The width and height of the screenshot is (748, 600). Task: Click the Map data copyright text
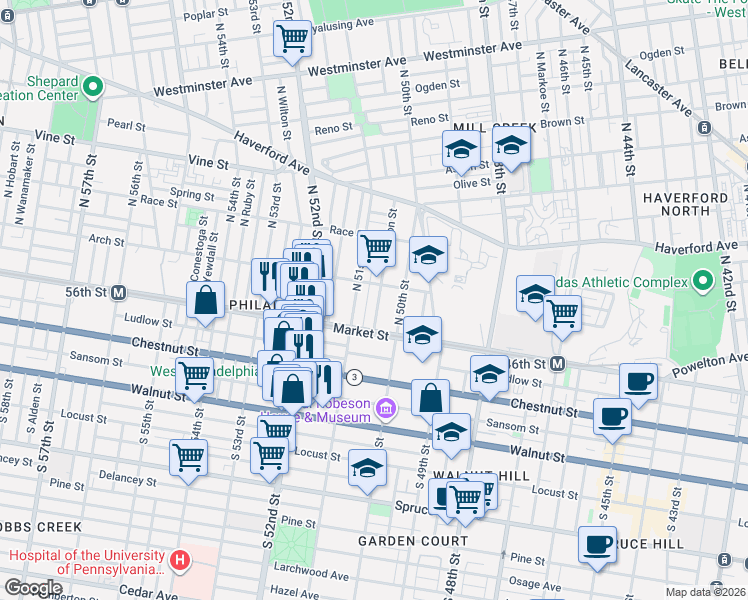[x=705, y=593]
